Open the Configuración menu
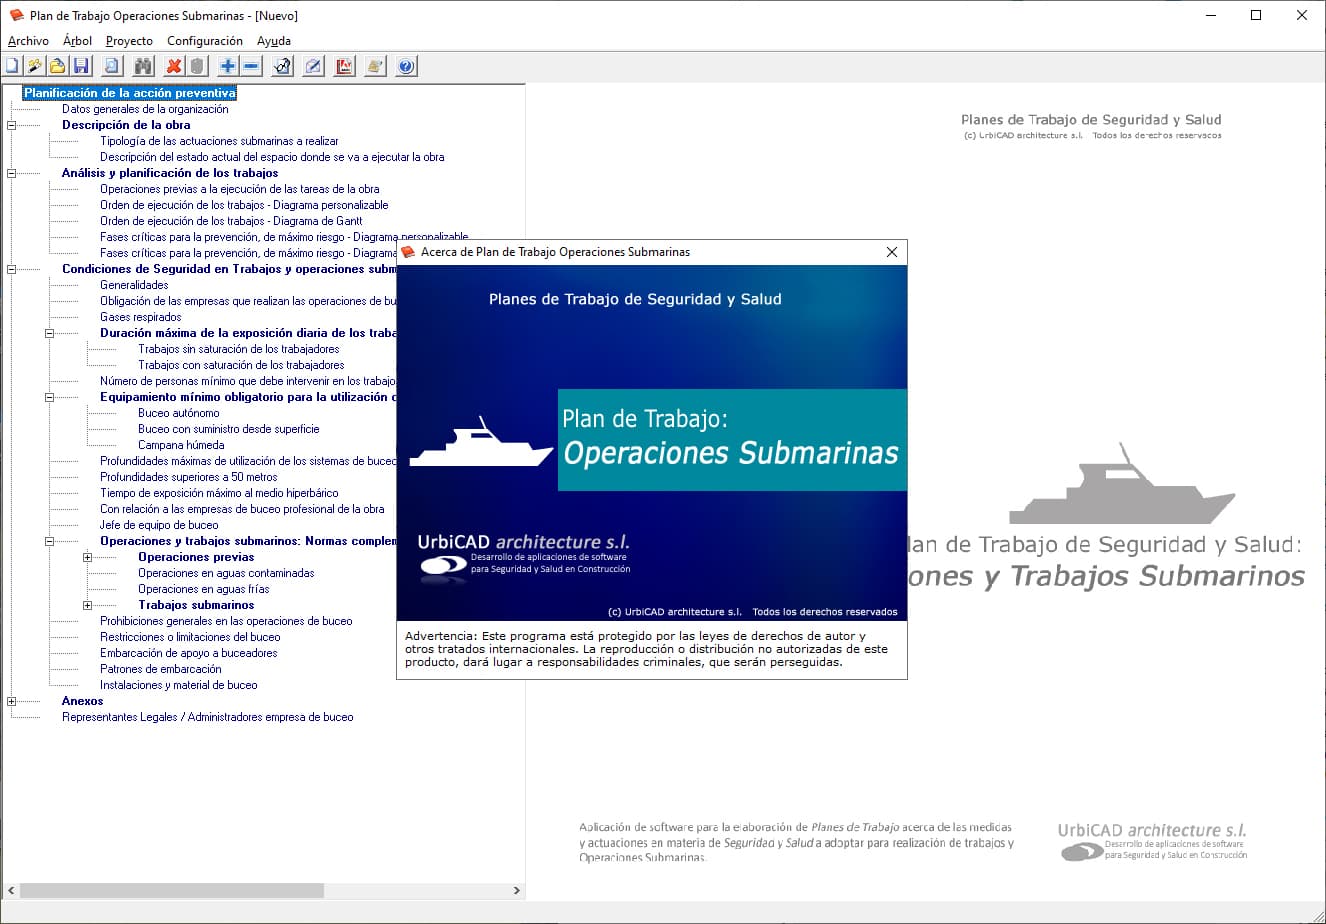The height and width of the screenshot is (924, 1326). (205, 41)
